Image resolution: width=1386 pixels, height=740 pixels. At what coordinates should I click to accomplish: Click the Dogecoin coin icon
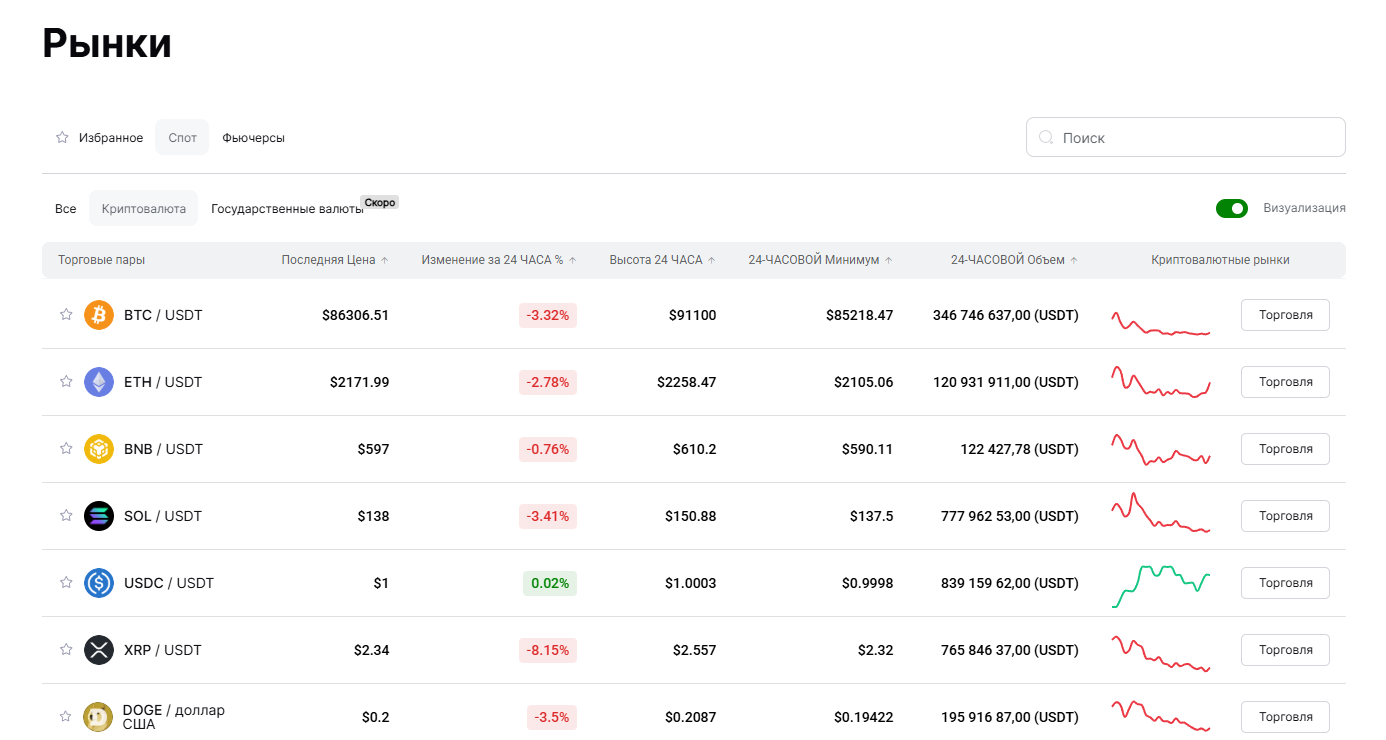click(99, 717)
